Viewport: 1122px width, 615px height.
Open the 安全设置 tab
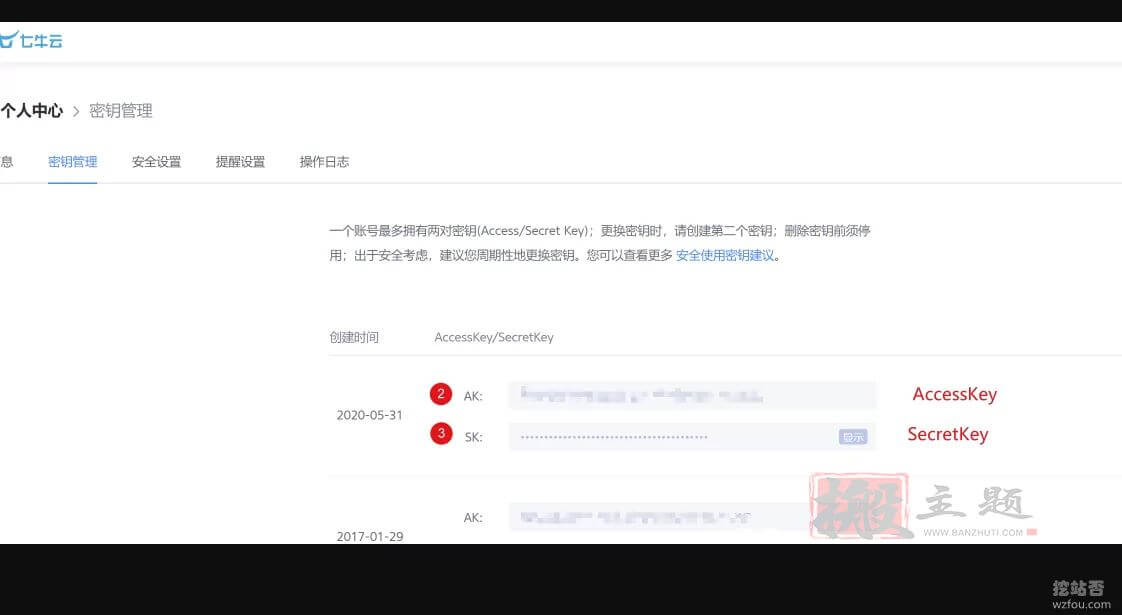(156, 162)
